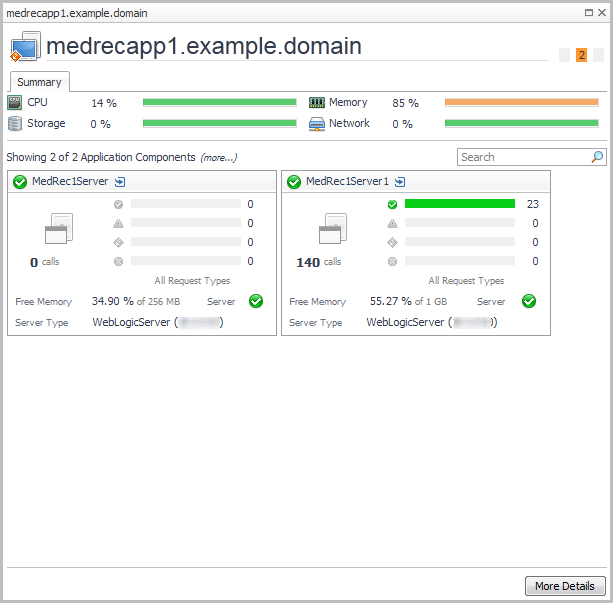613x603 pixels.
Task: Open the MedRec1Server component name
Action: click(x=70, y=181)
